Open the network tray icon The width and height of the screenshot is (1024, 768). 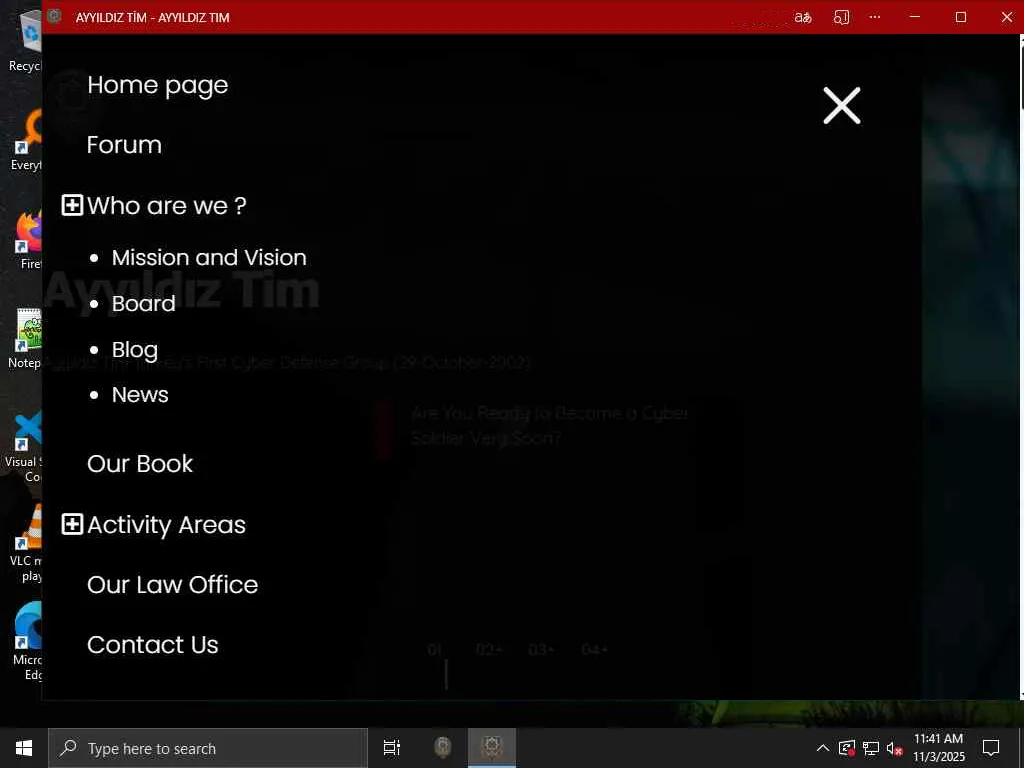tap(871, 748)
